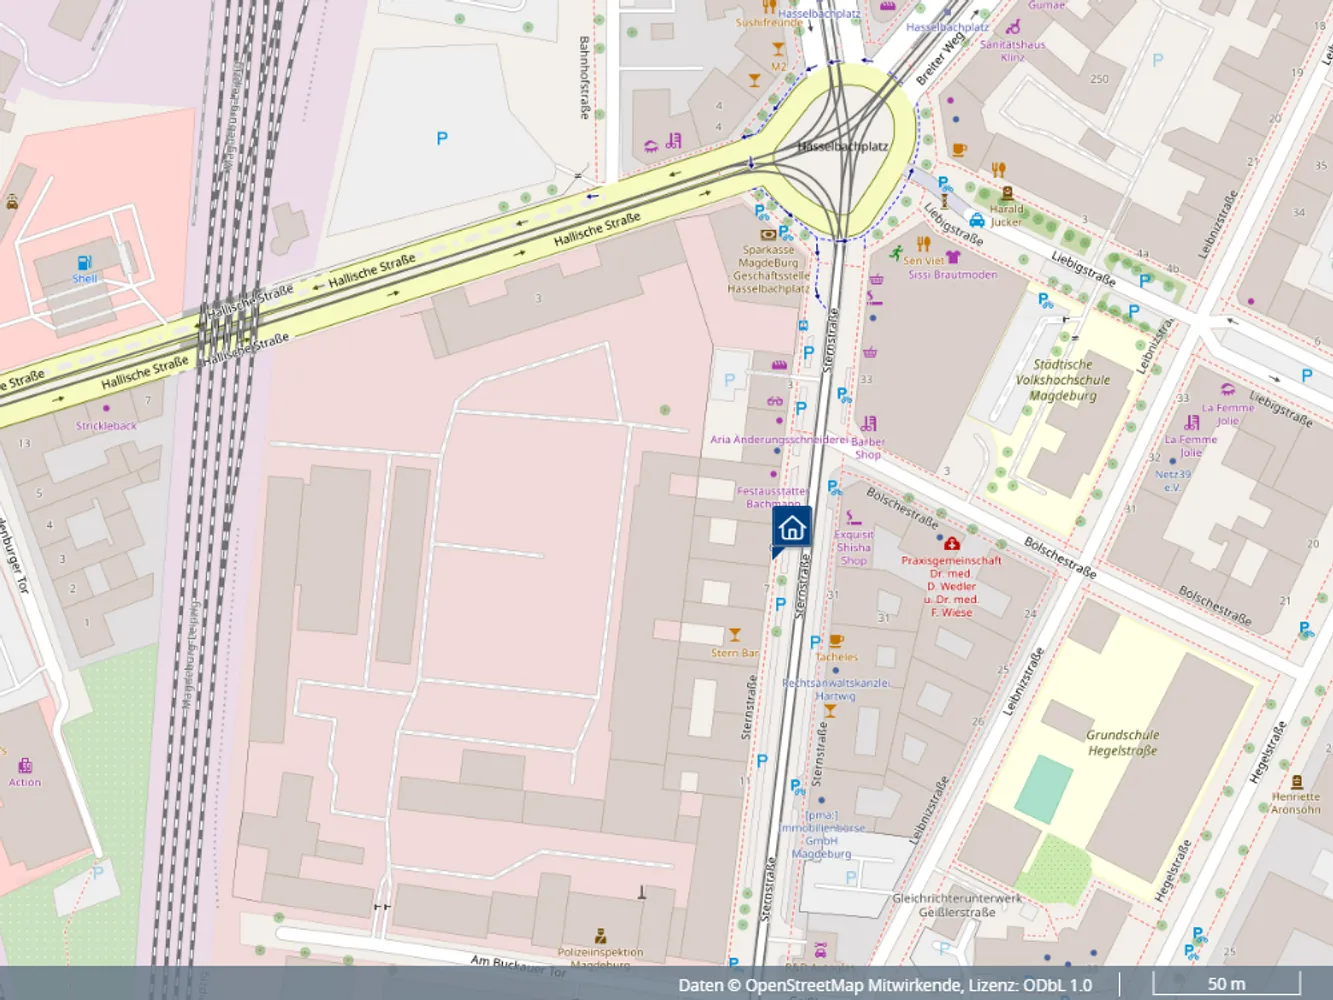Viewport: 1333px width, 1000px height.
Task: Click the Strickleback shop marker
Action: click(106, 408)
